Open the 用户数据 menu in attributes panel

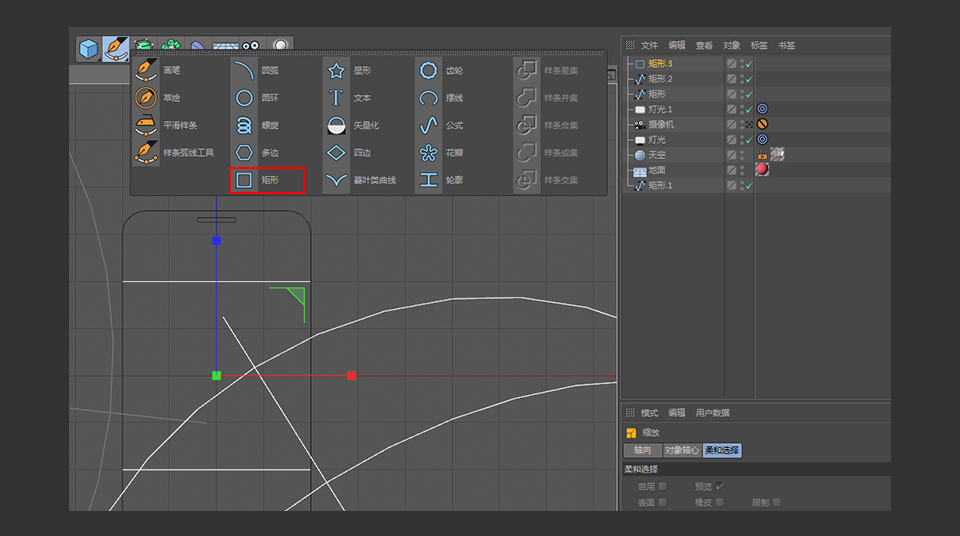coord(713,413)
